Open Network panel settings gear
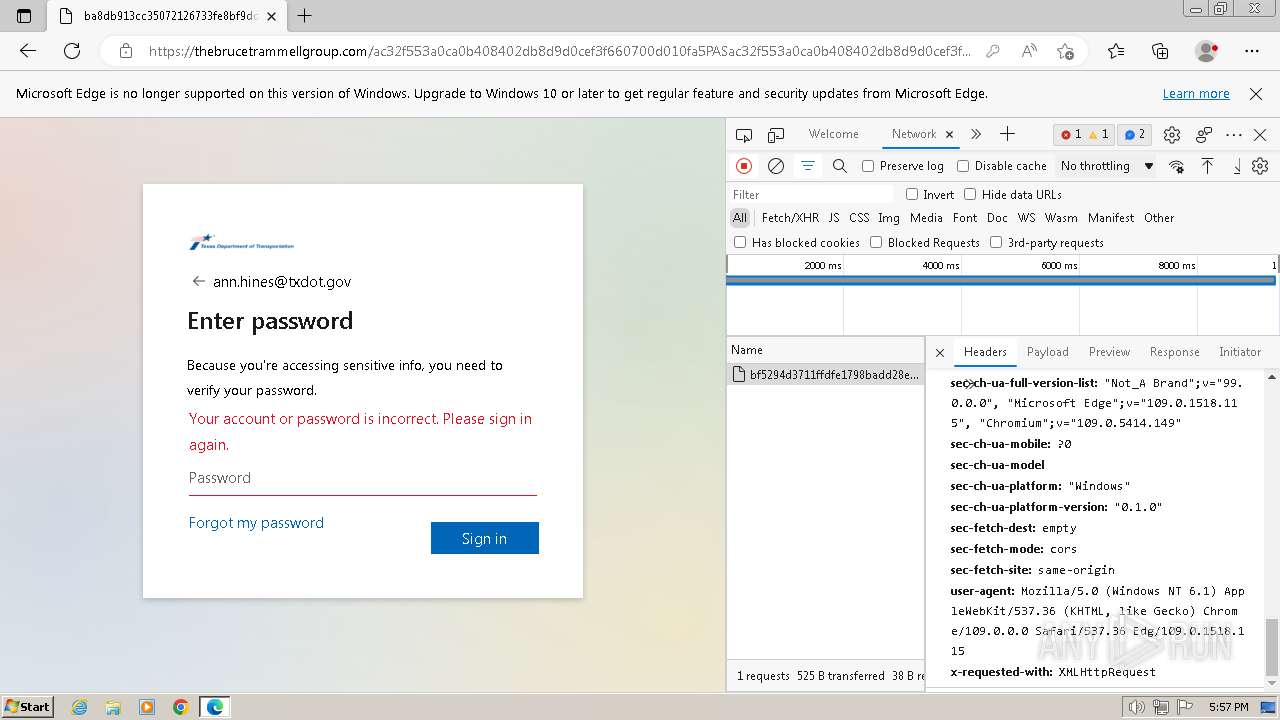This screenshot has height=720, width=1280. click(1260, 166)
